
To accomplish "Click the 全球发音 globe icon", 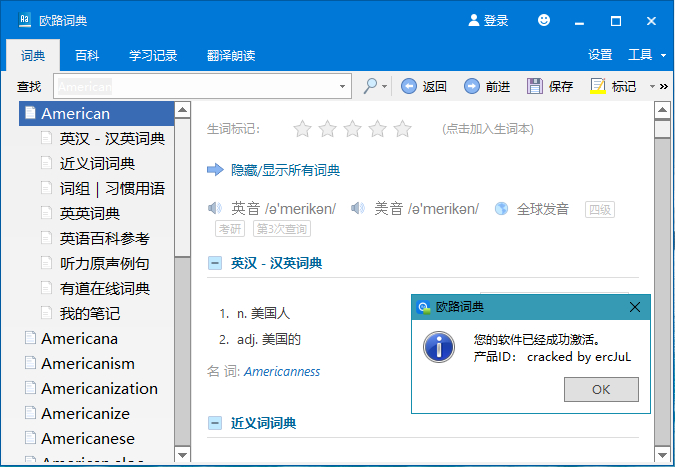I will click(x=501, y=209).
